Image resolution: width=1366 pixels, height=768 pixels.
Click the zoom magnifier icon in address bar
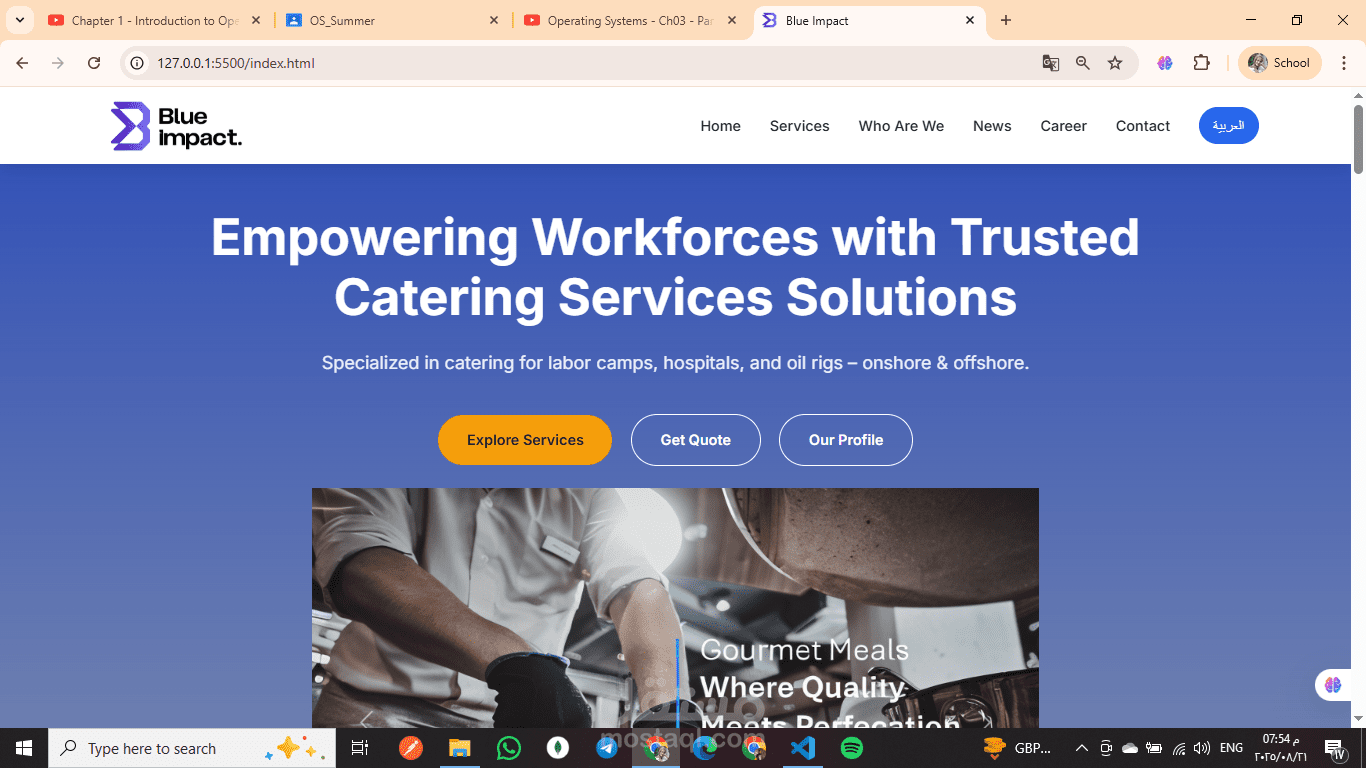(x=1083, y=63)
